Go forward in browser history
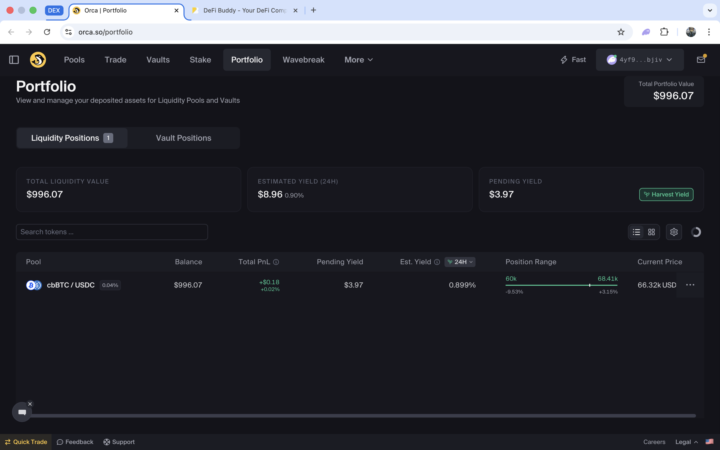The image size is (720, 450). (x=29, y=32)
